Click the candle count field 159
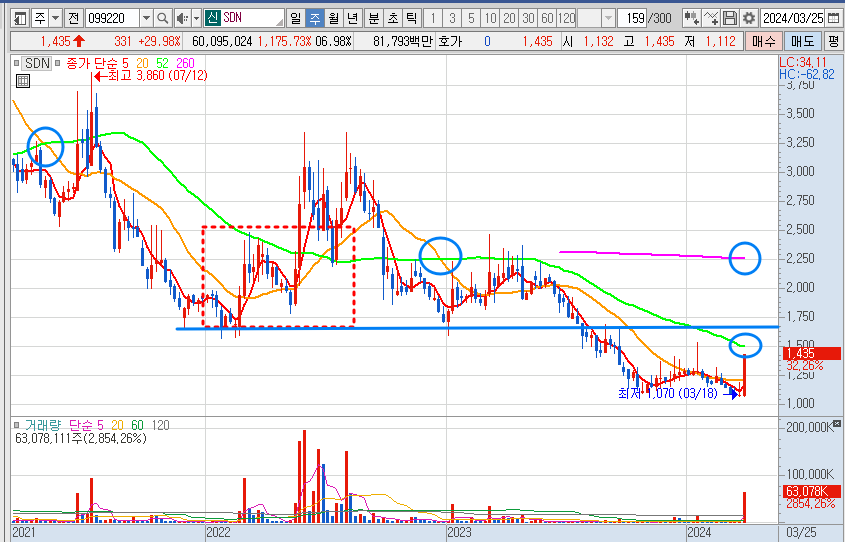The width and height of the screenshot is (845, 542). [632, 18]
